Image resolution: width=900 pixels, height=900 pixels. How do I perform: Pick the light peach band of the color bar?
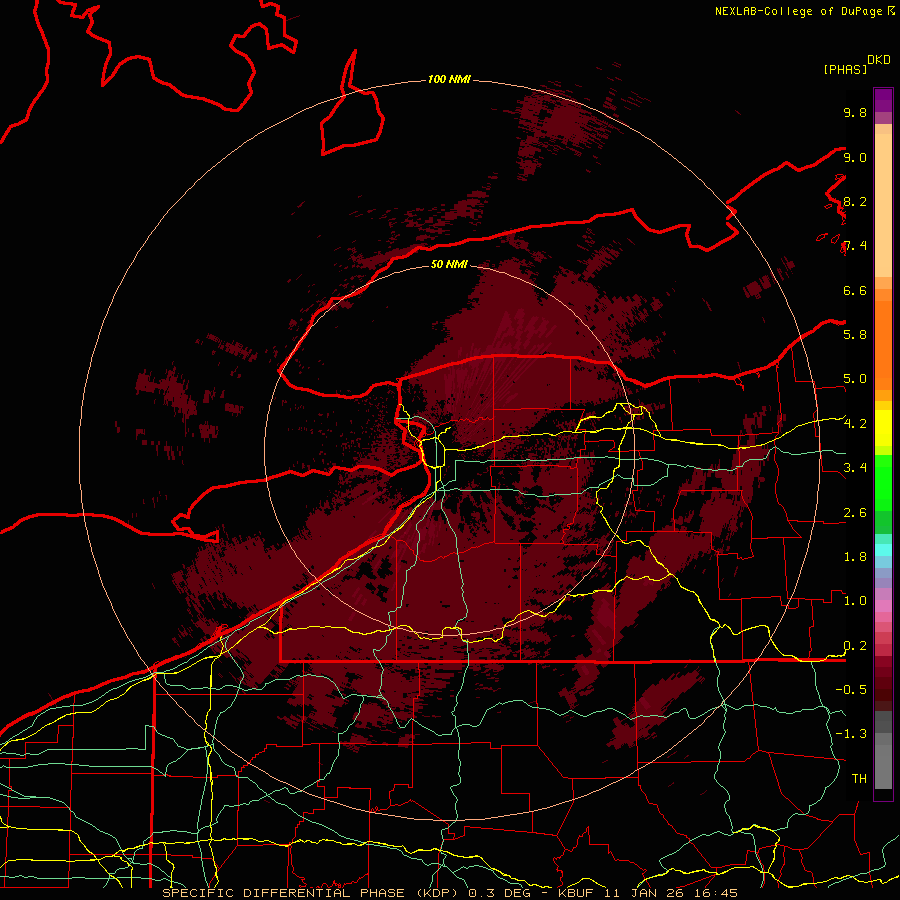(883, 205)
